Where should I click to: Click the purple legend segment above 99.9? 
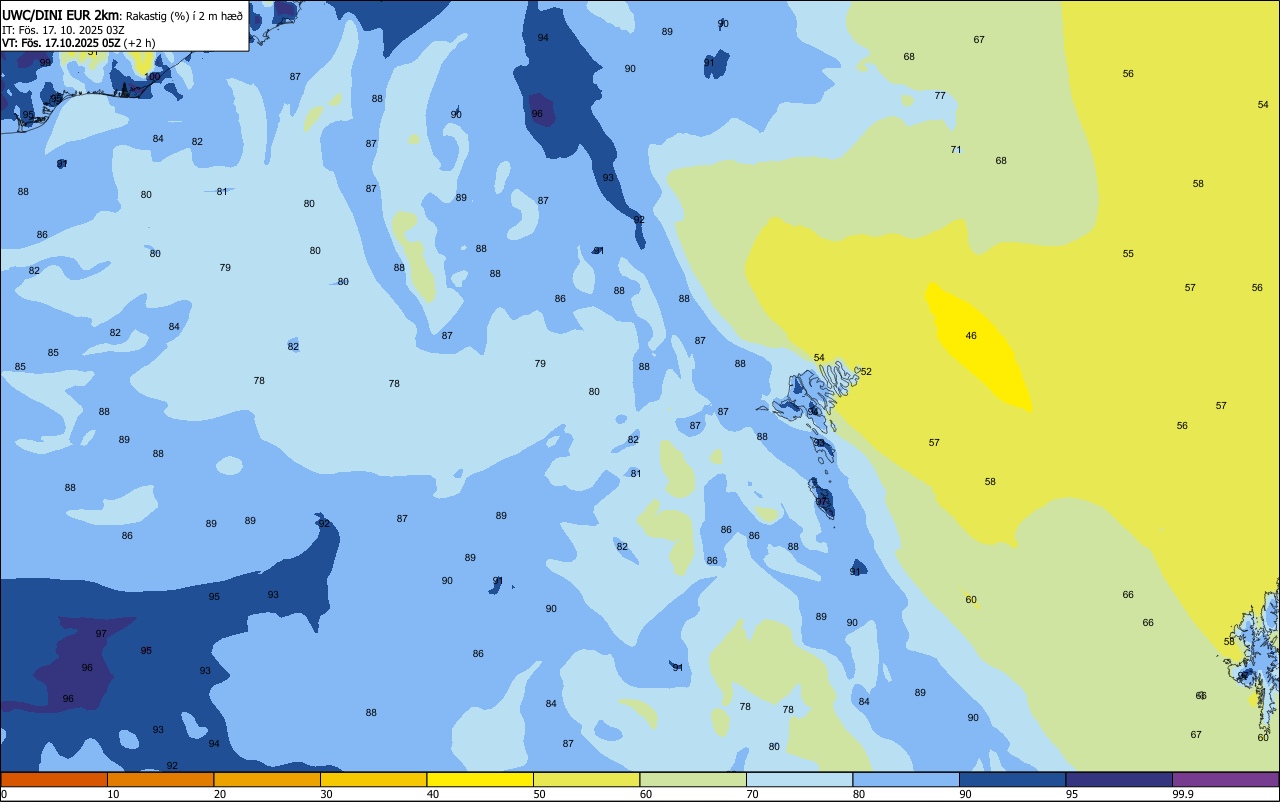coord(1225,779)
